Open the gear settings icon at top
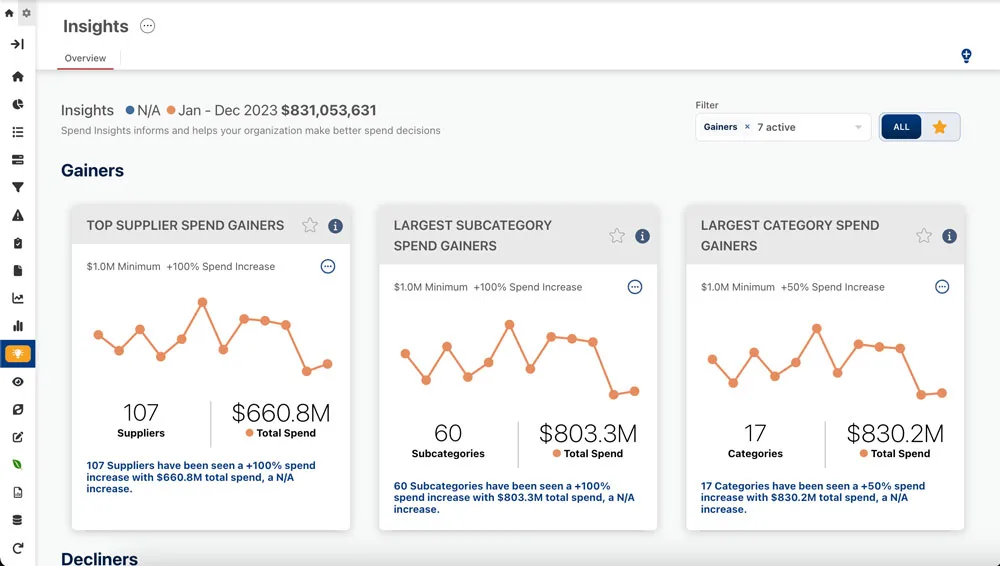 click(26, 13)
